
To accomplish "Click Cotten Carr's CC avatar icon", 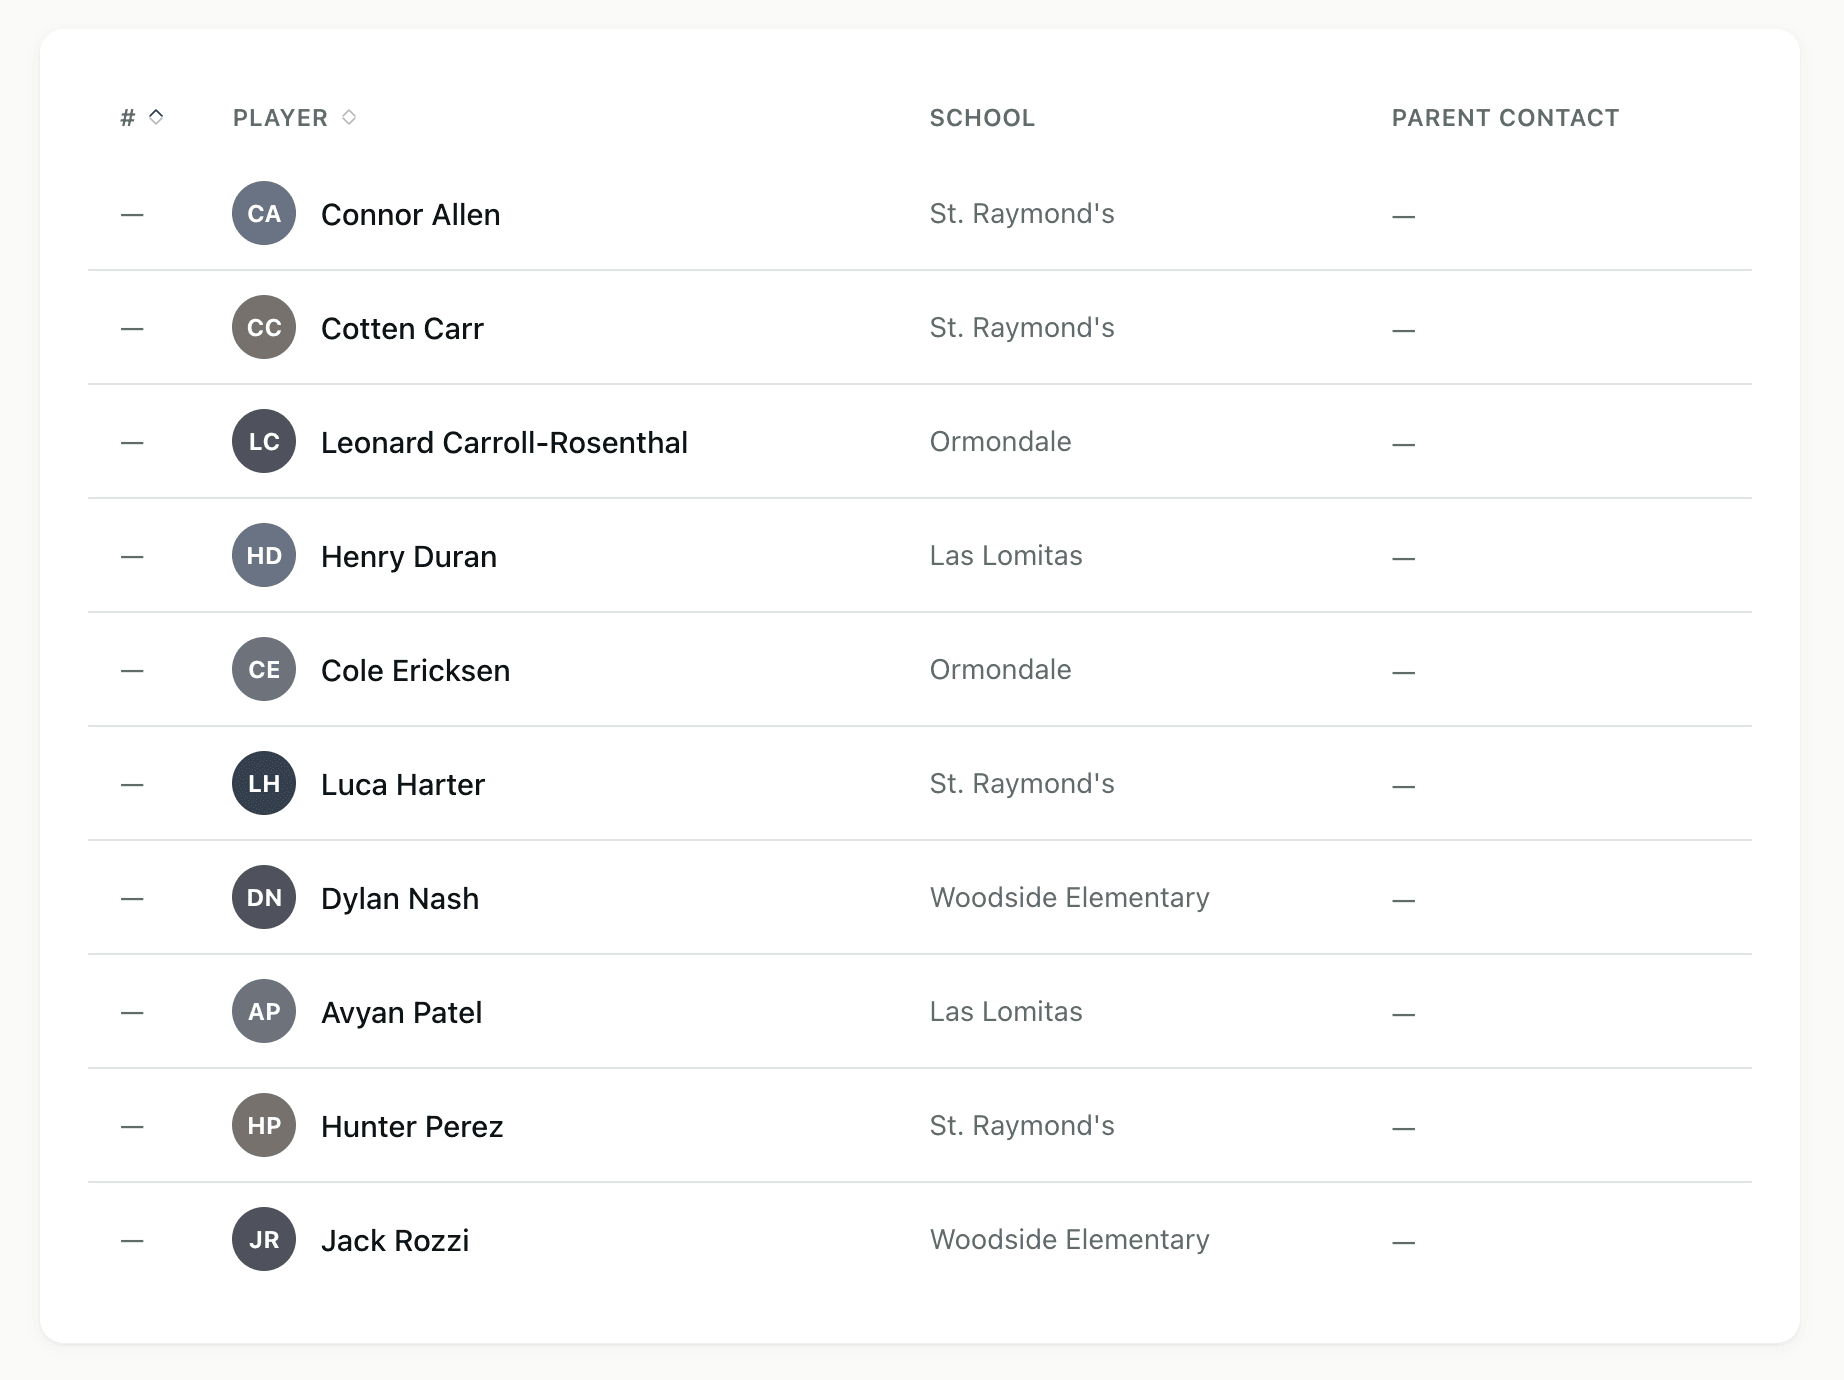I will coord(263,327).
